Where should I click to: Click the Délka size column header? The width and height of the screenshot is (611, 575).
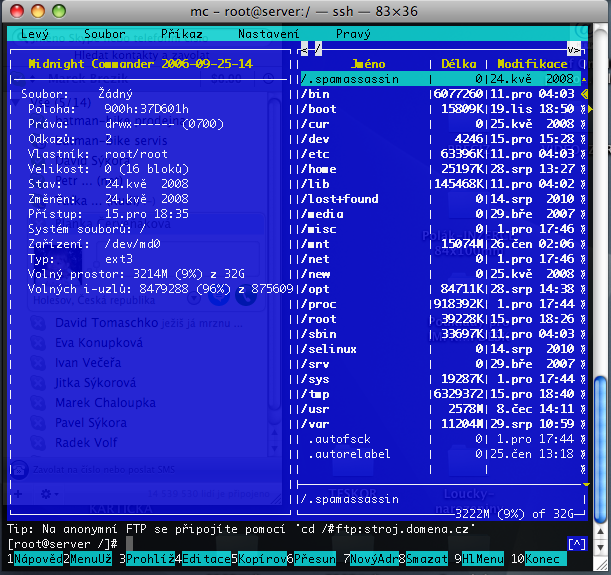tap(459, 62)
